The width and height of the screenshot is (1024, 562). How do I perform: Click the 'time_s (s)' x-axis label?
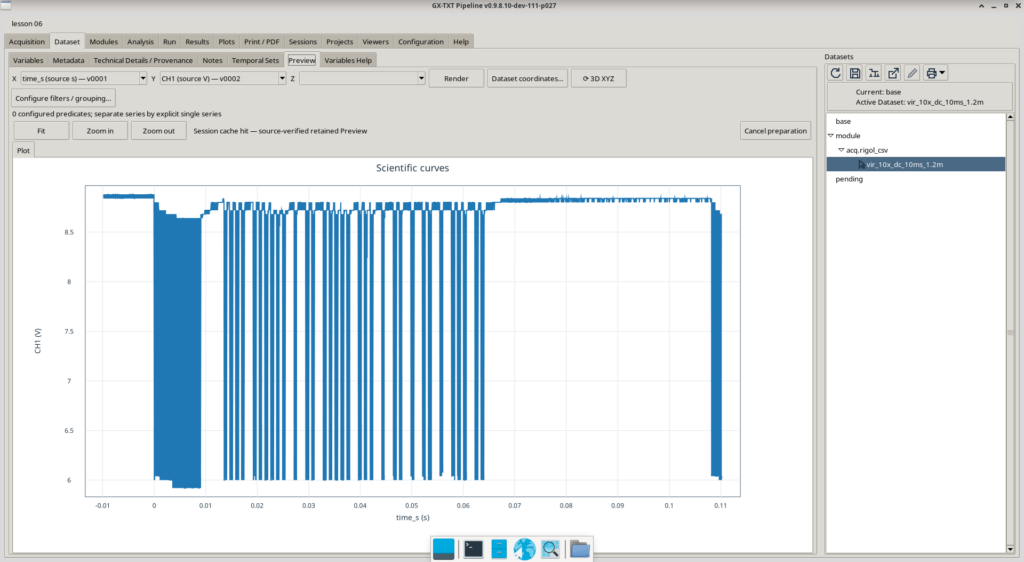coord(413,518)
